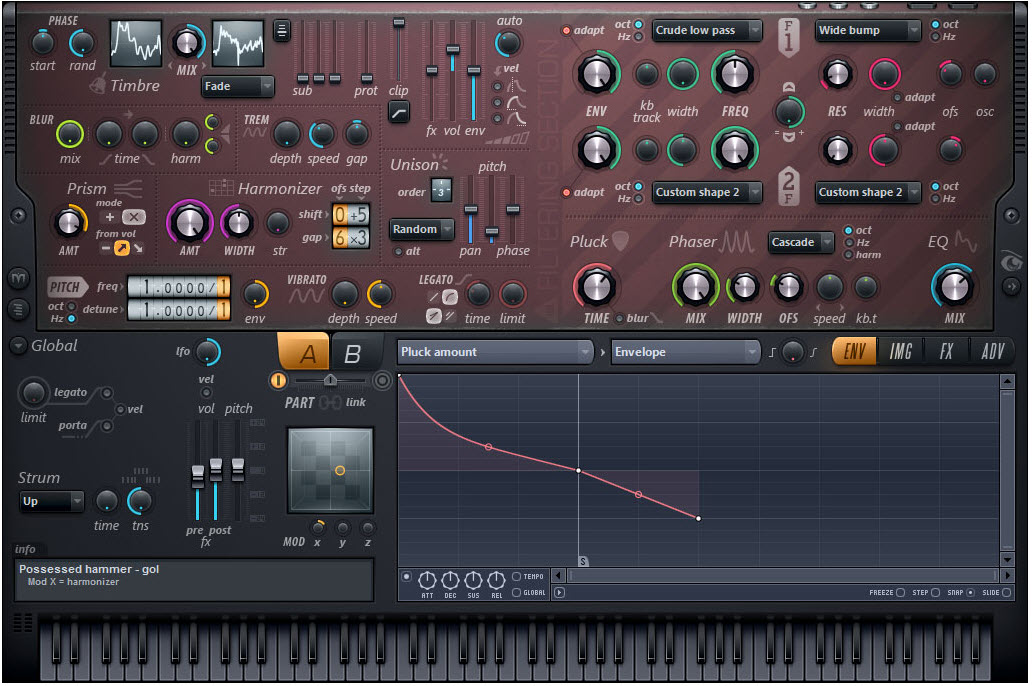Viewport: 1032px width, 686px height.
Task: Enable the envelope TEMPO checkbox
Action: pyautogui.click(x=516, y=577)
